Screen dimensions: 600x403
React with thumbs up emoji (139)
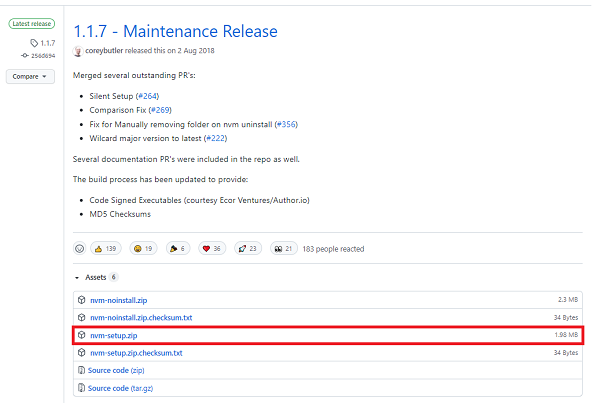[106, 248]
